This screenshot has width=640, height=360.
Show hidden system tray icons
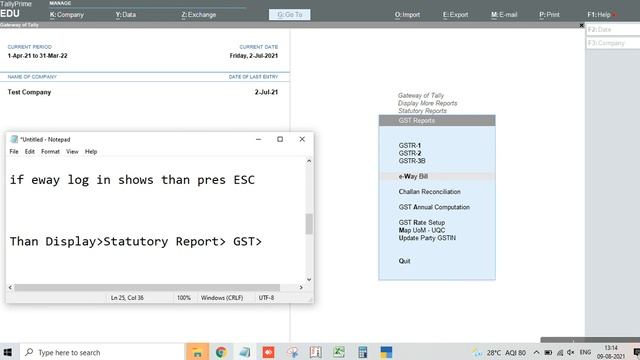coord(536,352)
